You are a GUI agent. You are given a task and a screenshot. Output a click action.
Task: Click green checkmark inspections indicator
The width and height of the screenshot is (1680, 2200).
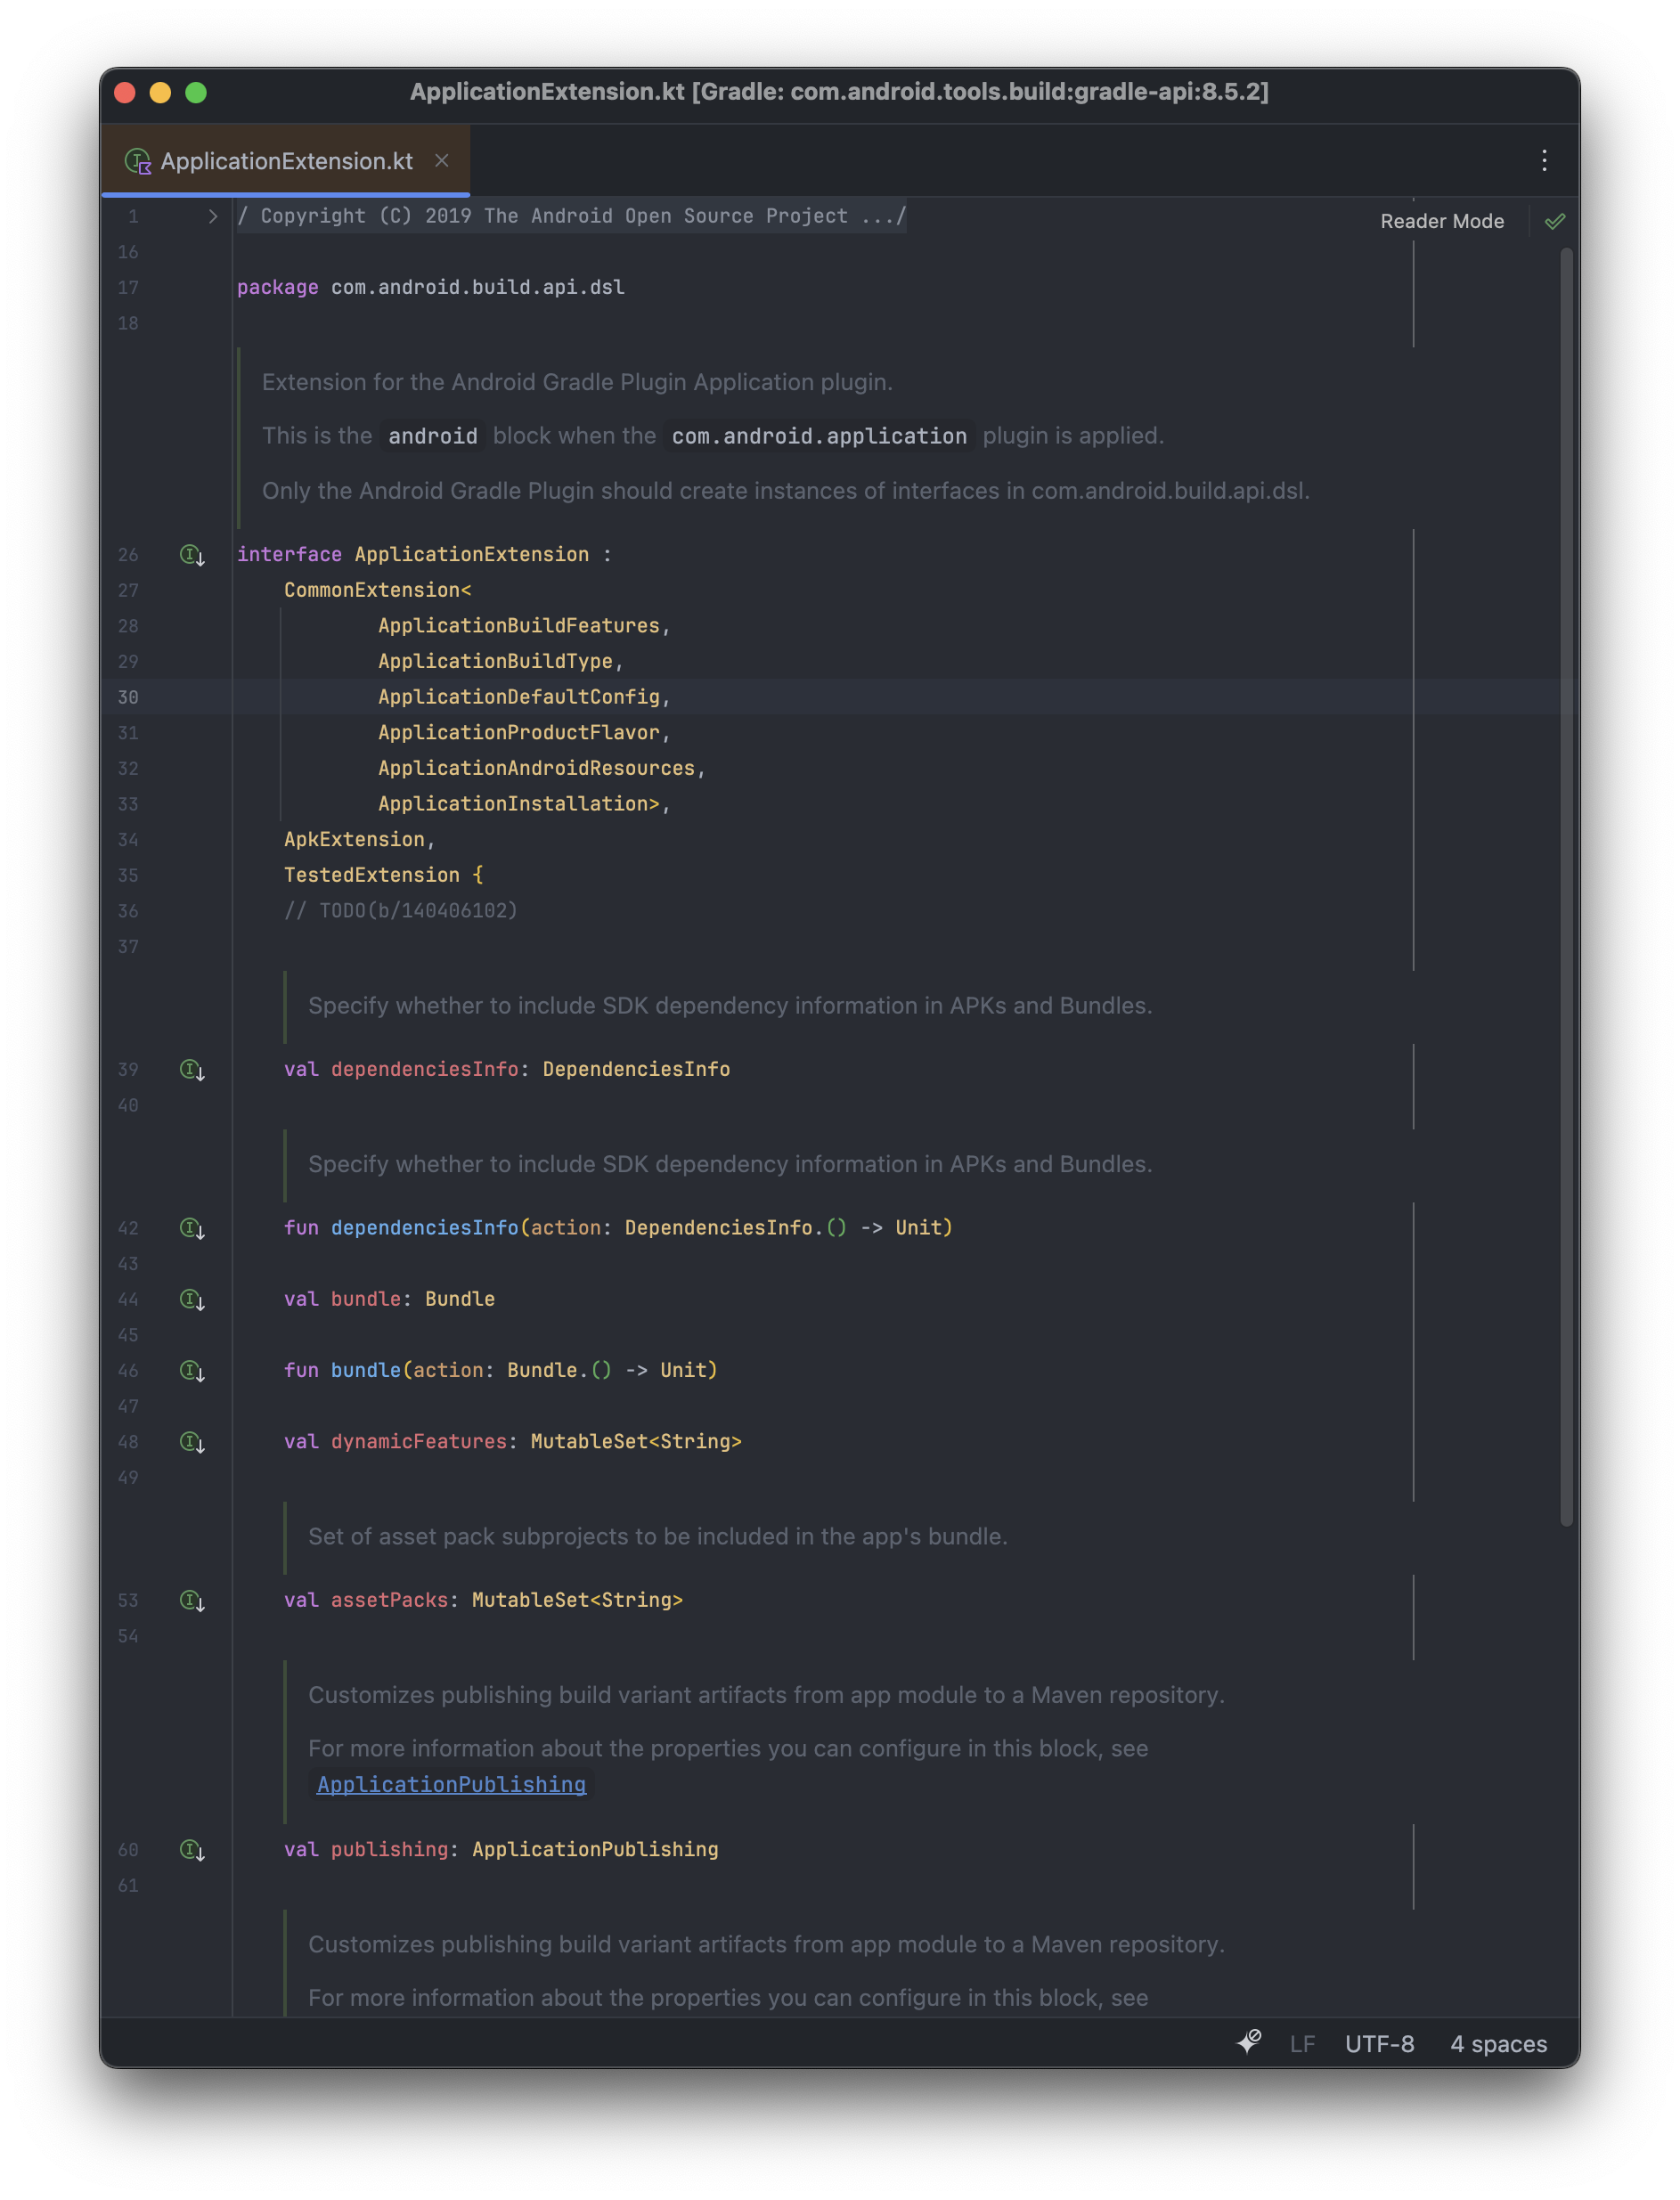point(1555,221)
